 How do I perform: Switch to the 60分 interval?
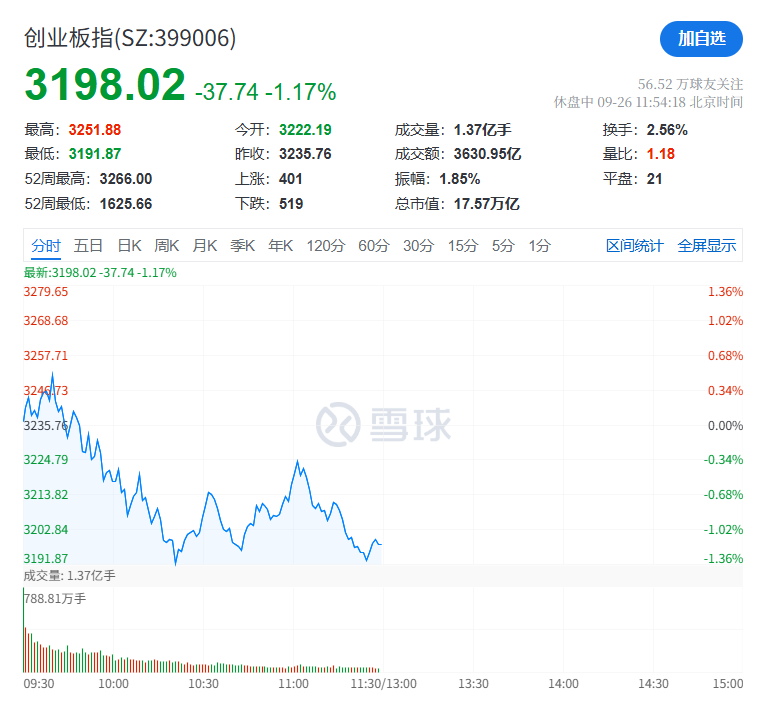click(x=373, y=246)
